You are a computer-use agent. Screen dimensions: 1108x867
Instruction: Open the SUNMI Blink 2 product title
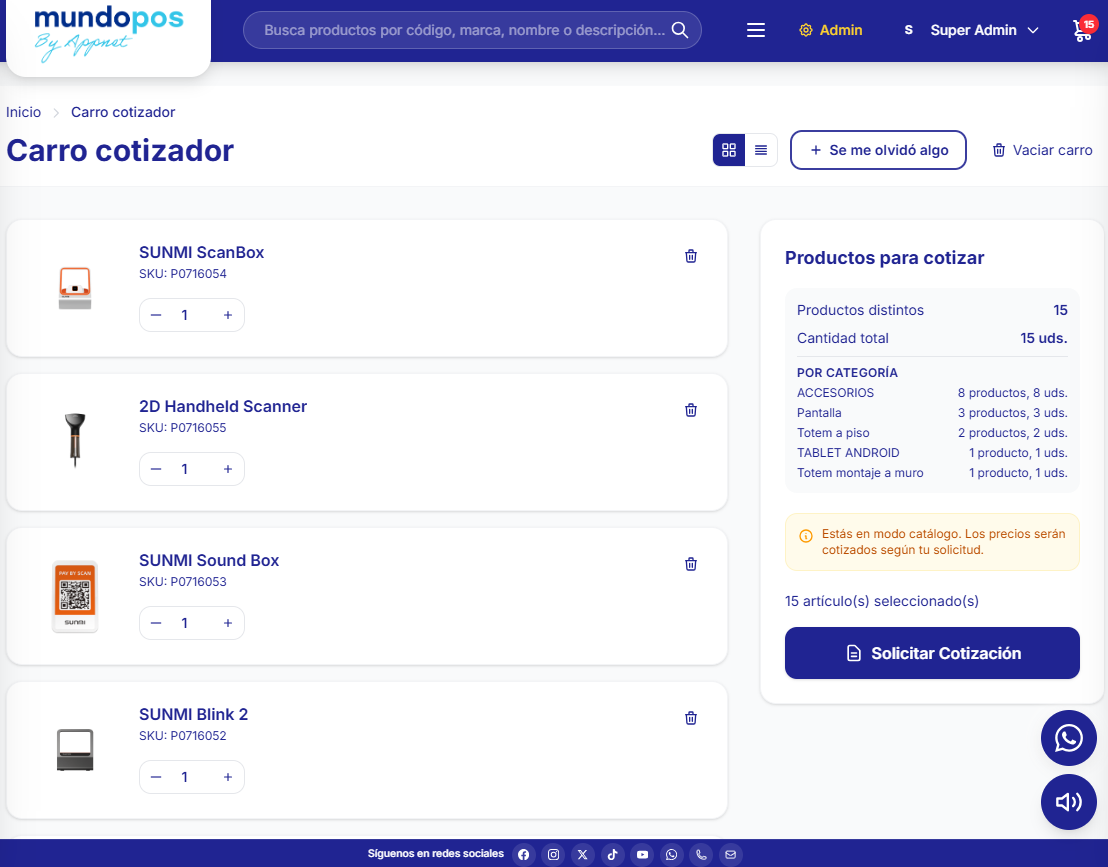point(193,714)
